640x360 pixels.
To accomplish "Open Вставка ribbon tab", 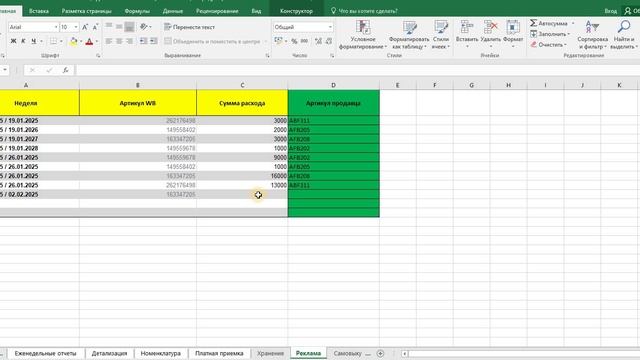I will [39, 11].
